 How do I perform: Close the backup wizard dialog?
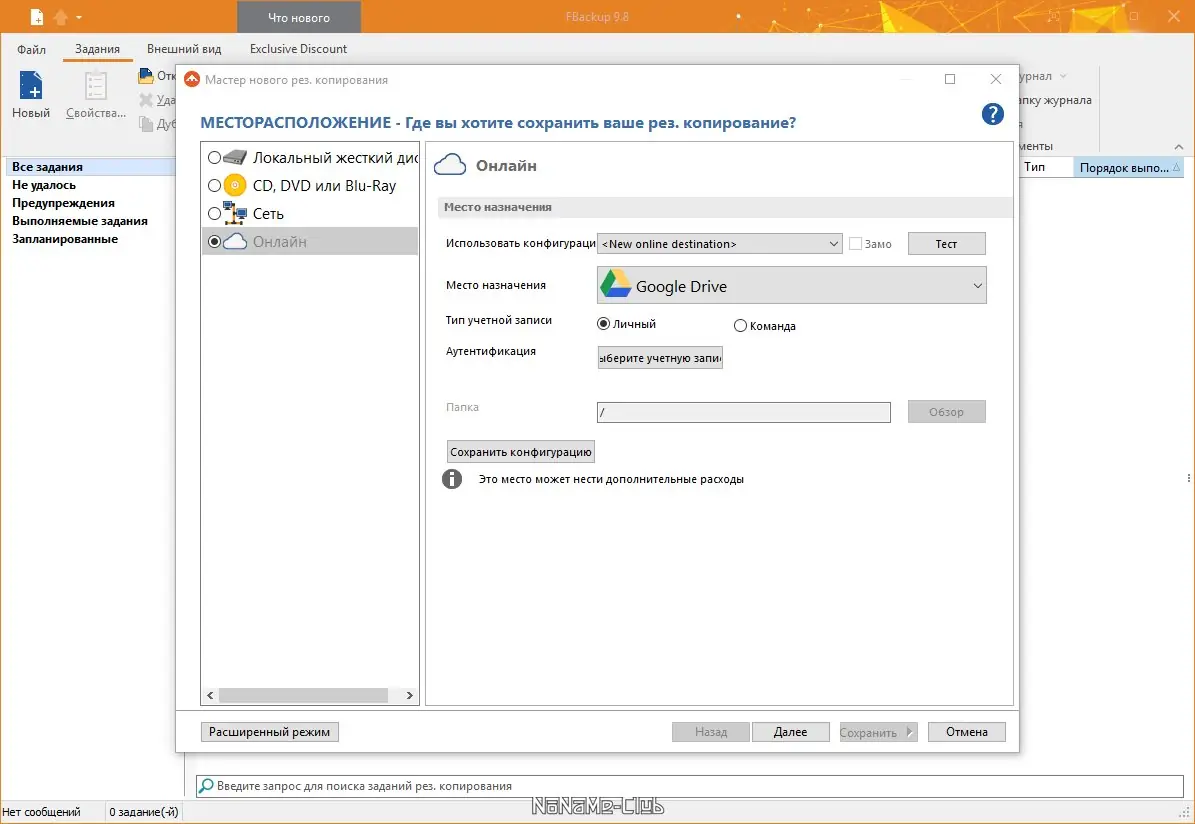[x=995, y=79]
